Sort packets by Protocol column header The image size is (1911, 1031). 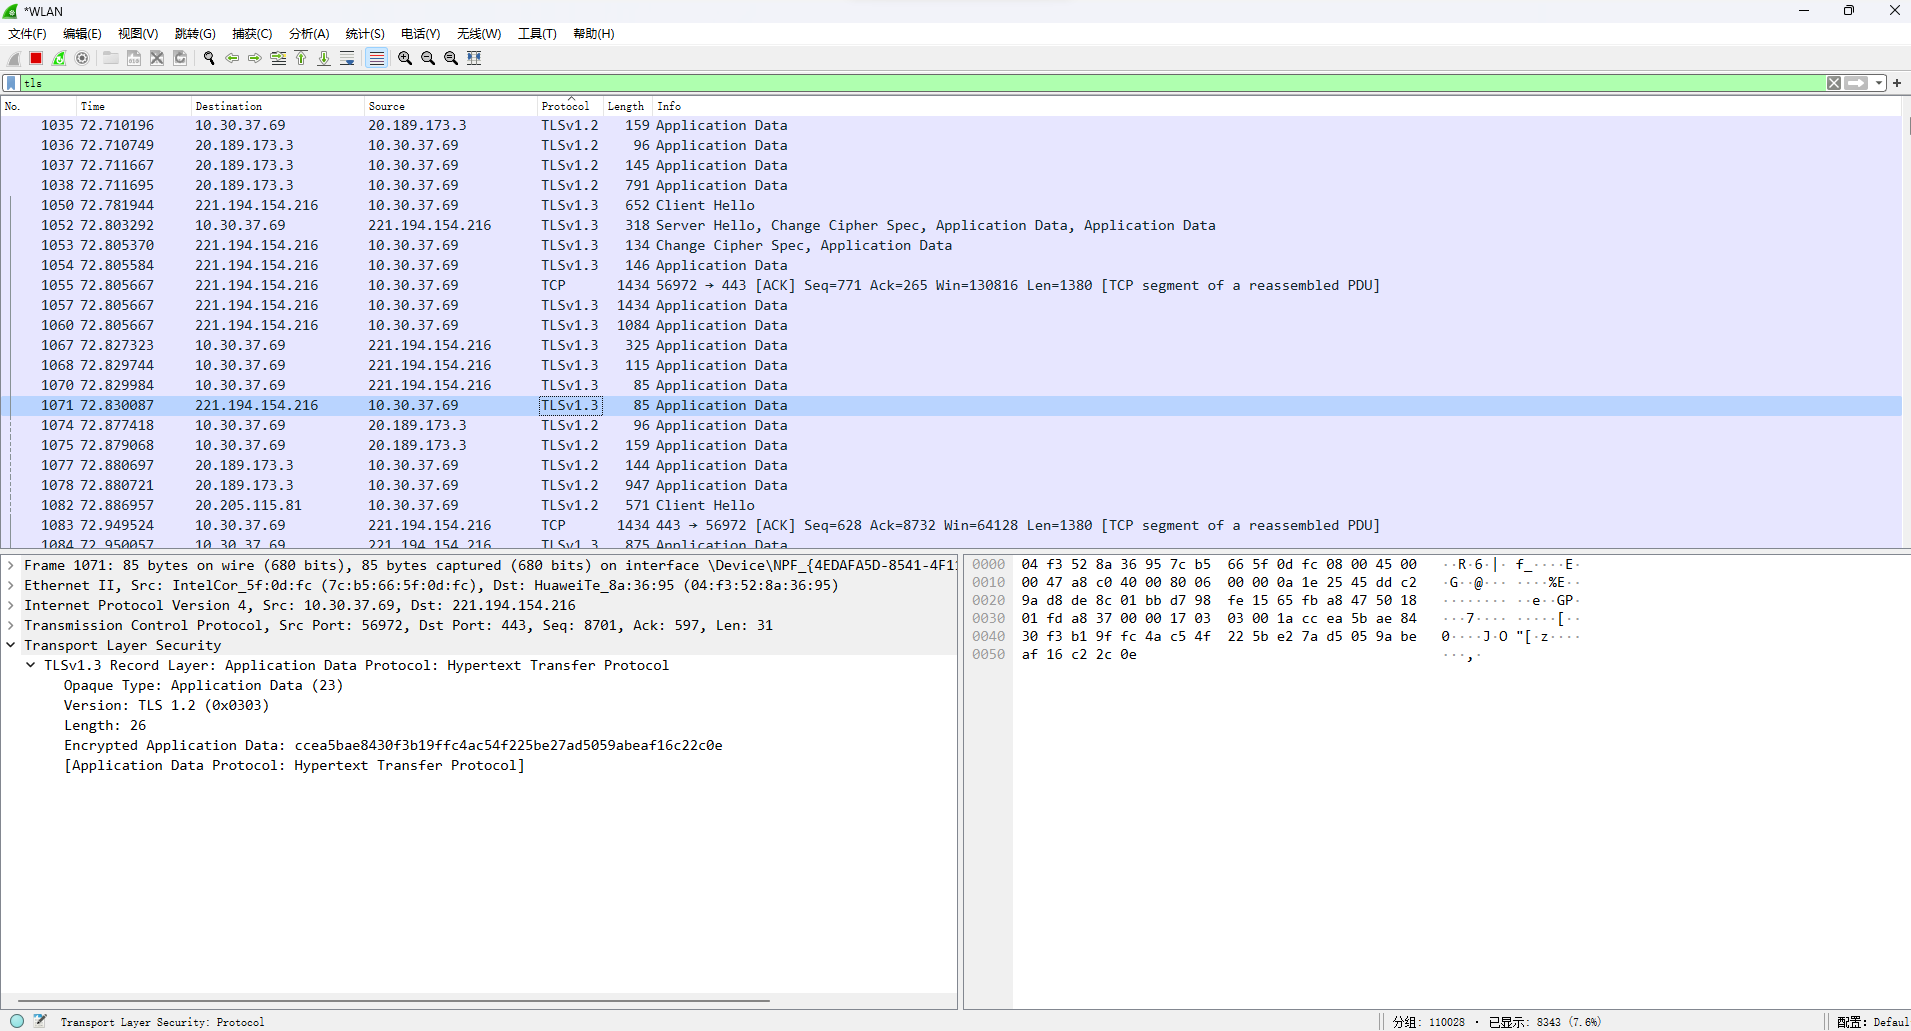[x=570, y=106]
